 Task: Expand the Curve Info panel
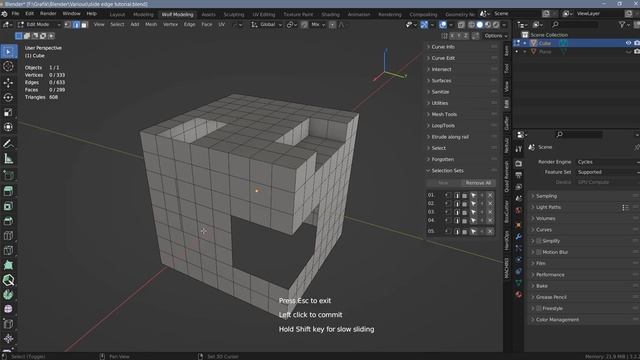461,47
